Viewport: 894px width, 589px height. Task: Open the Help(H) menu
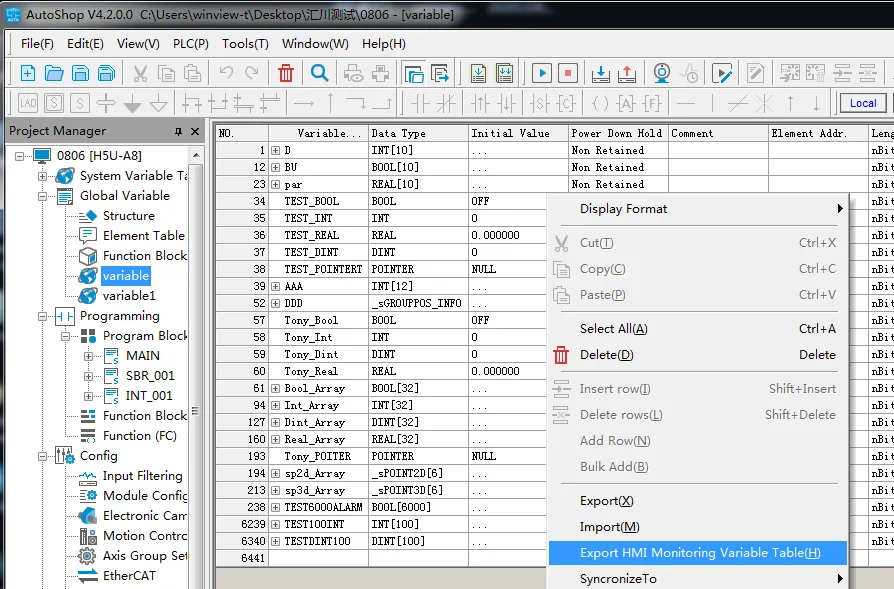pyautogui.click(x=384, y=44)
